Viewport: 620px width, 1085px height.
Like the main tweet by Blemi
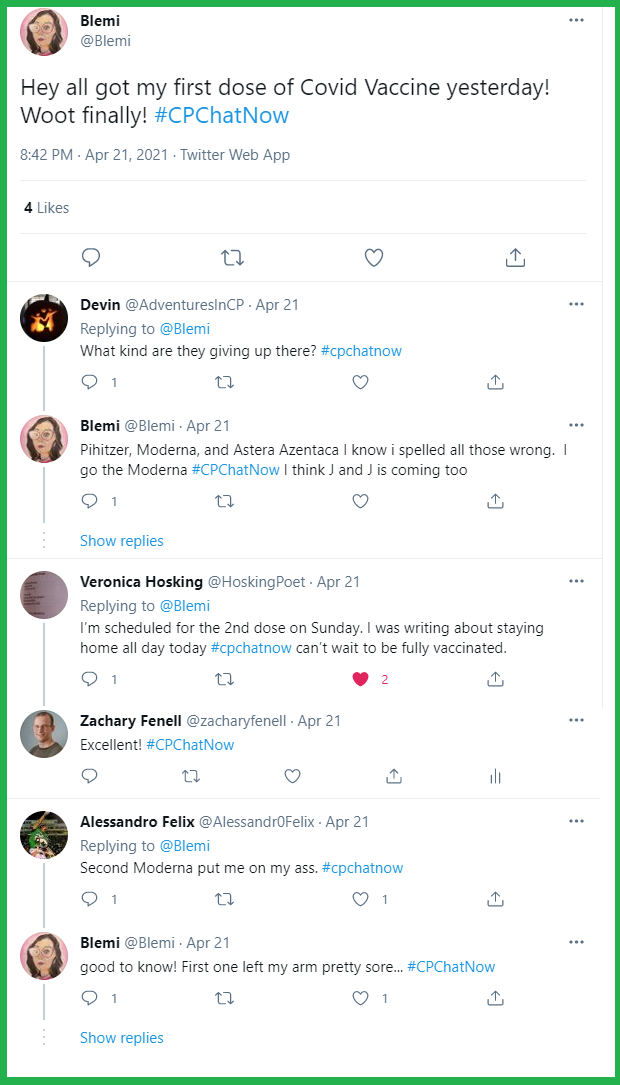[x=373, y=258]
